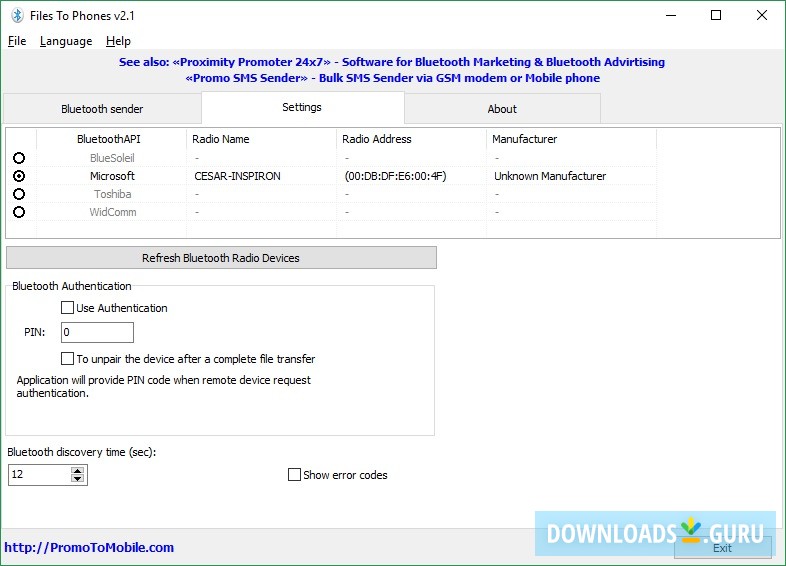Click Refresh Bluetooth Radio Devices button
Screen dimensions: 786x566
221,258
